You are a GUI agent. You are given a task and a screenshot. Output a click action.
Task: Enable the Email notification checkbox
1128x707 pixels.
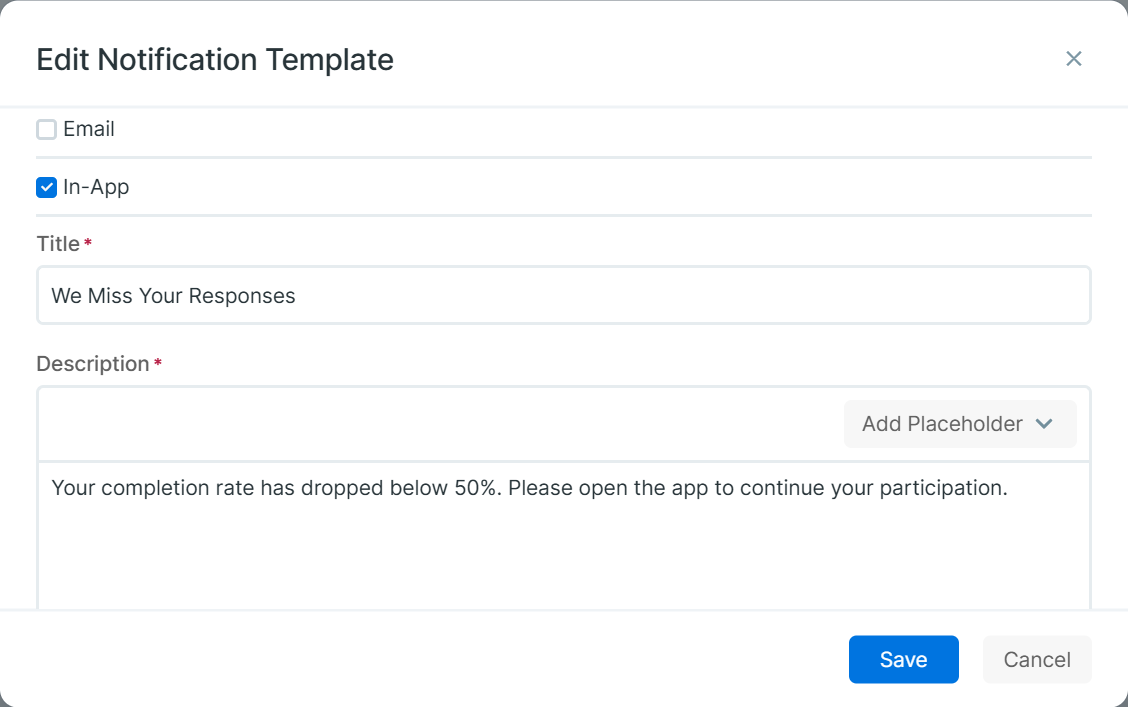[46, 130]
